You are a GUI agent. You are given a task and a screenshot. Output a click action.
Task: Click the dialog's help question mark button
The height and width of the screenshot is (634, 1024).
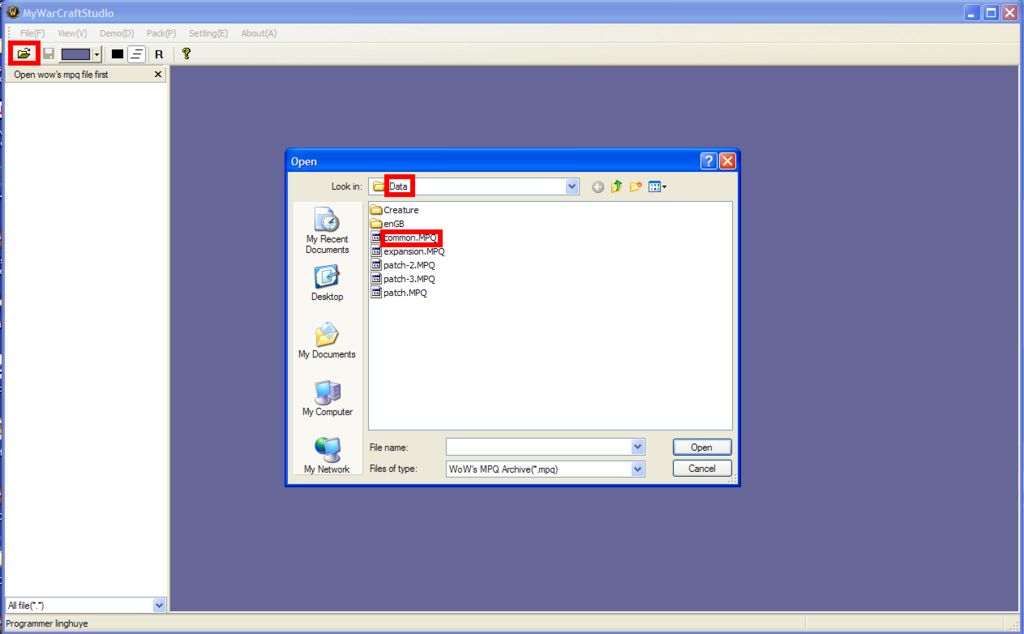tap(709, 161)
